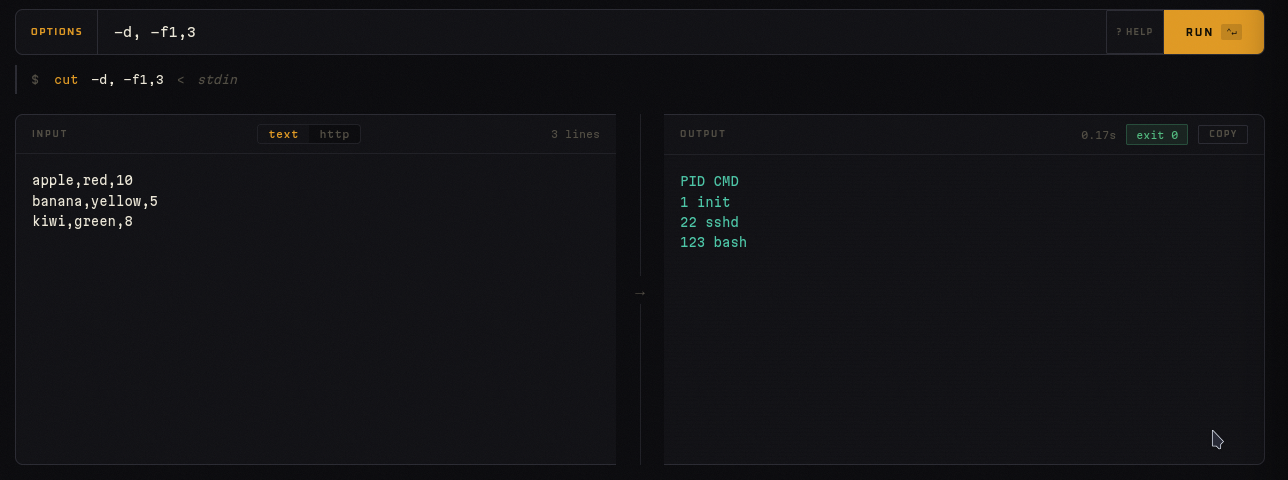This screenshot has height=480, width=1288.
Task: Click the question mark icon in HELP
Action: point(1119,32)
